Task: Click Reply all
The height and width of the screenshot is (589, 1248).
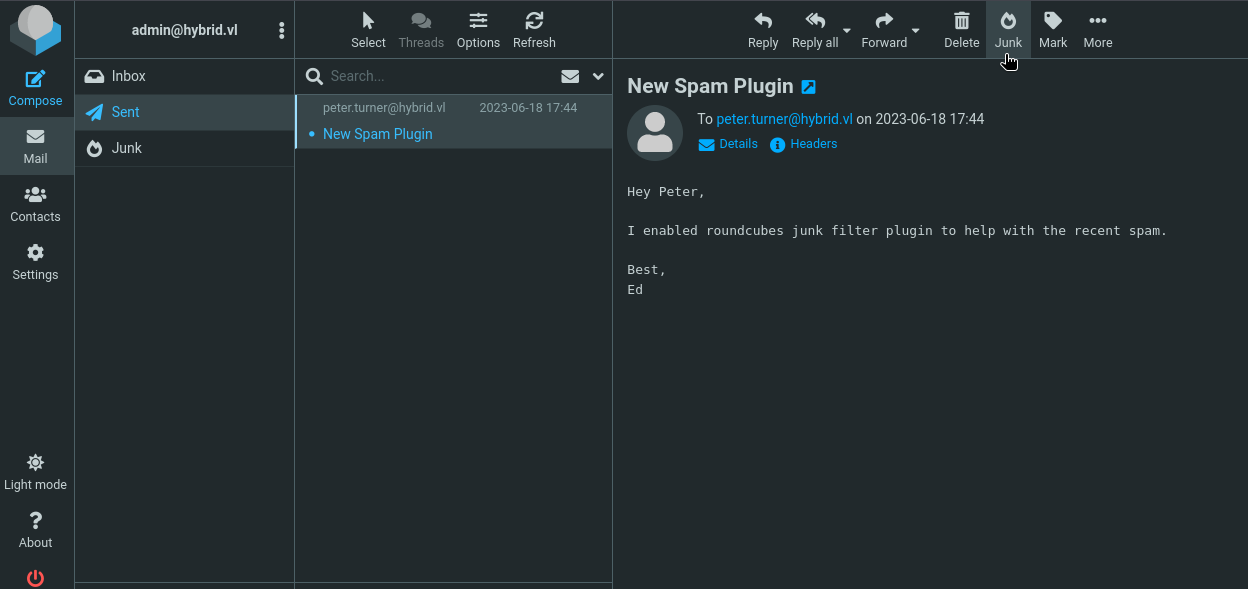Action: pos(815,30)
